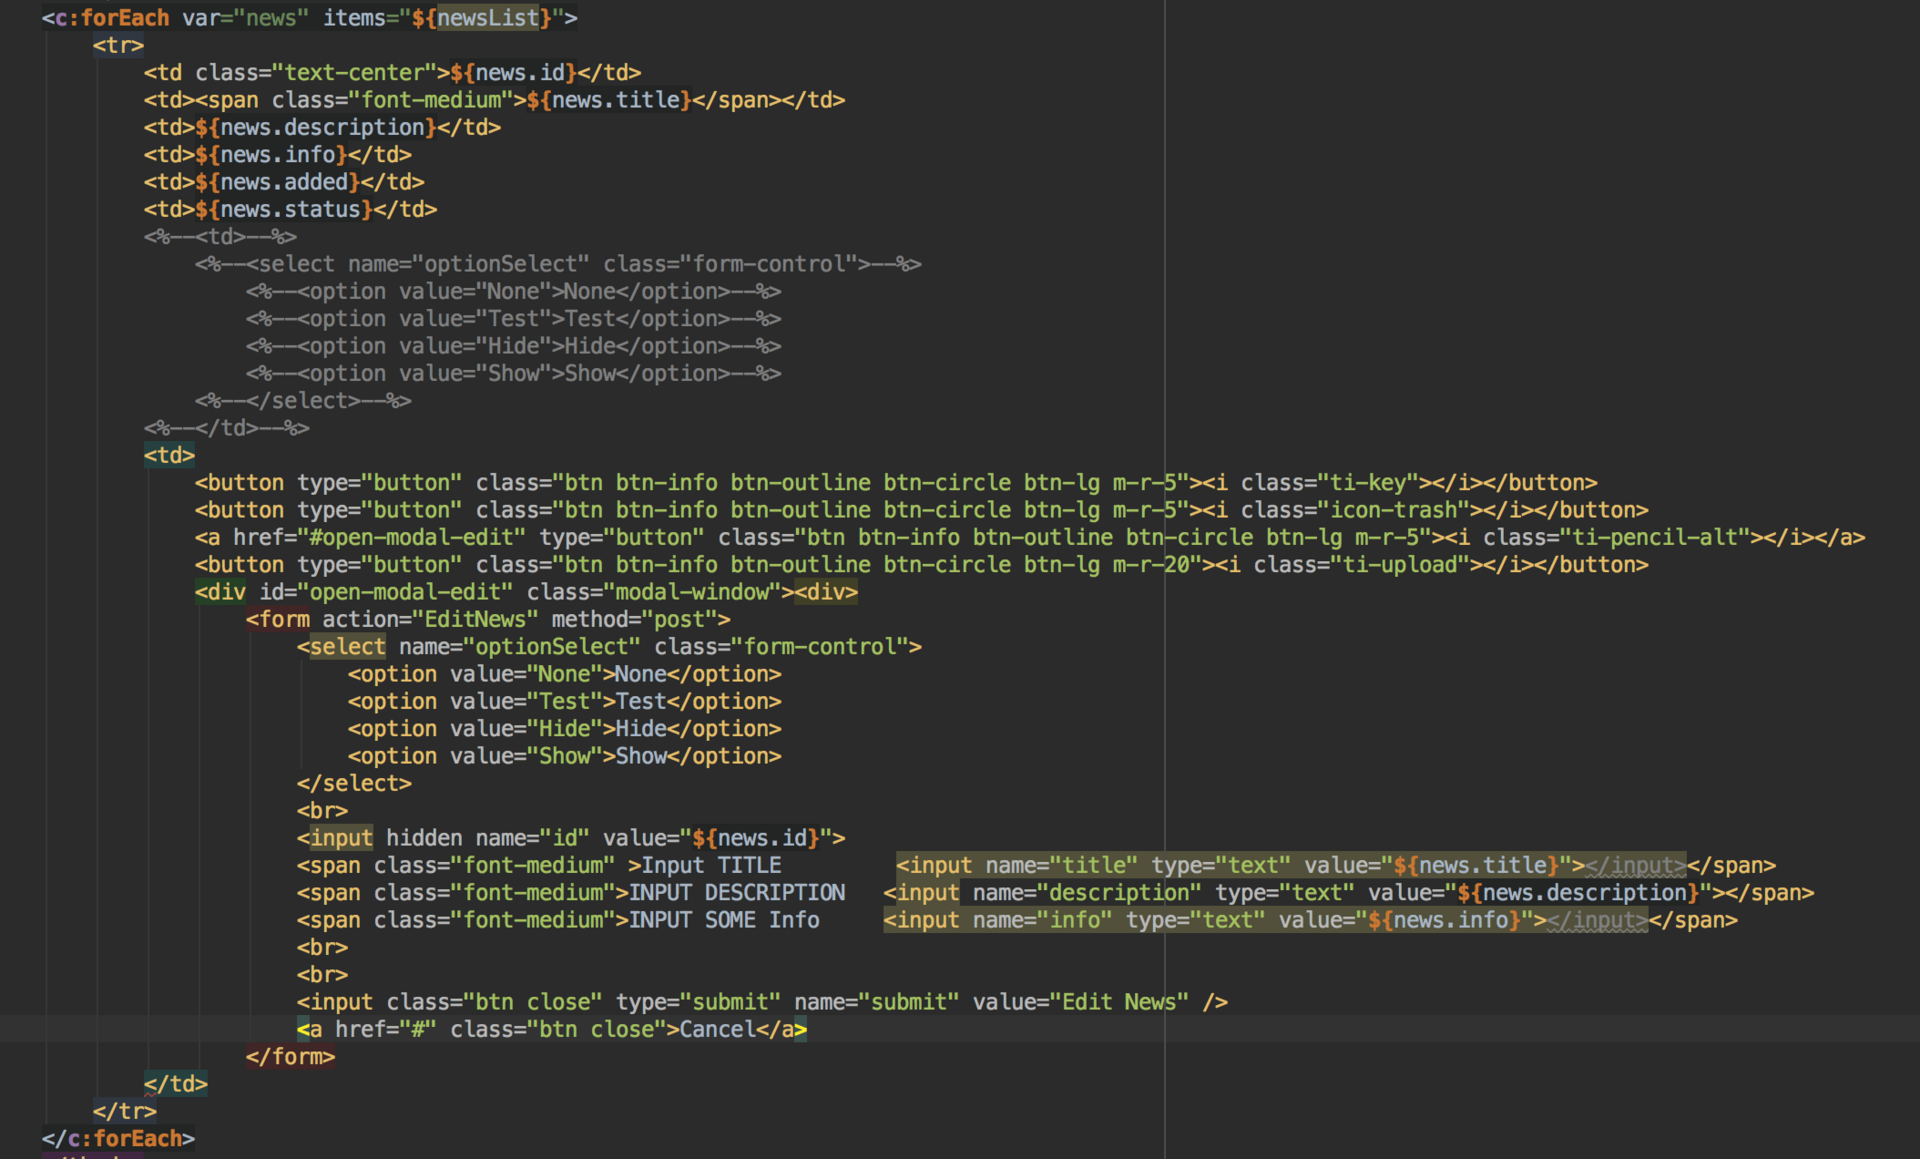Click the button line with icon-trash class
Image resolution: width=1920 pixels, height=1159 pixels.
pos(921,510)
